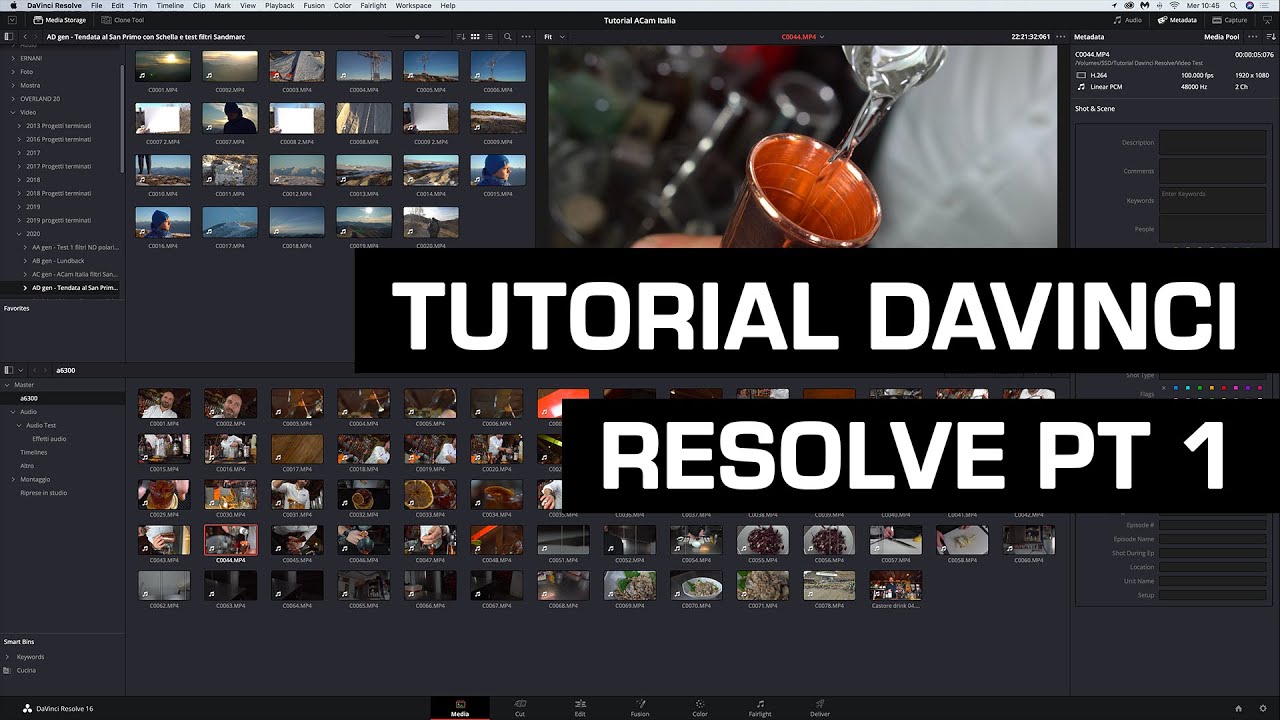Go to the Deliver page tab
This screenshot has width=1280, height=720.
[820, 708]
